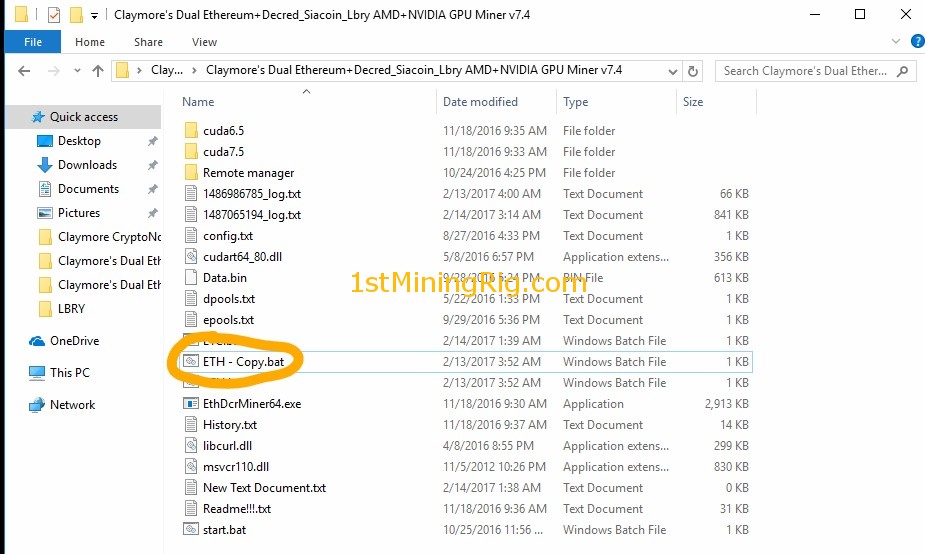Open Downloads in the navigation pane
The image size is (925, 554).
click(87, 165)
